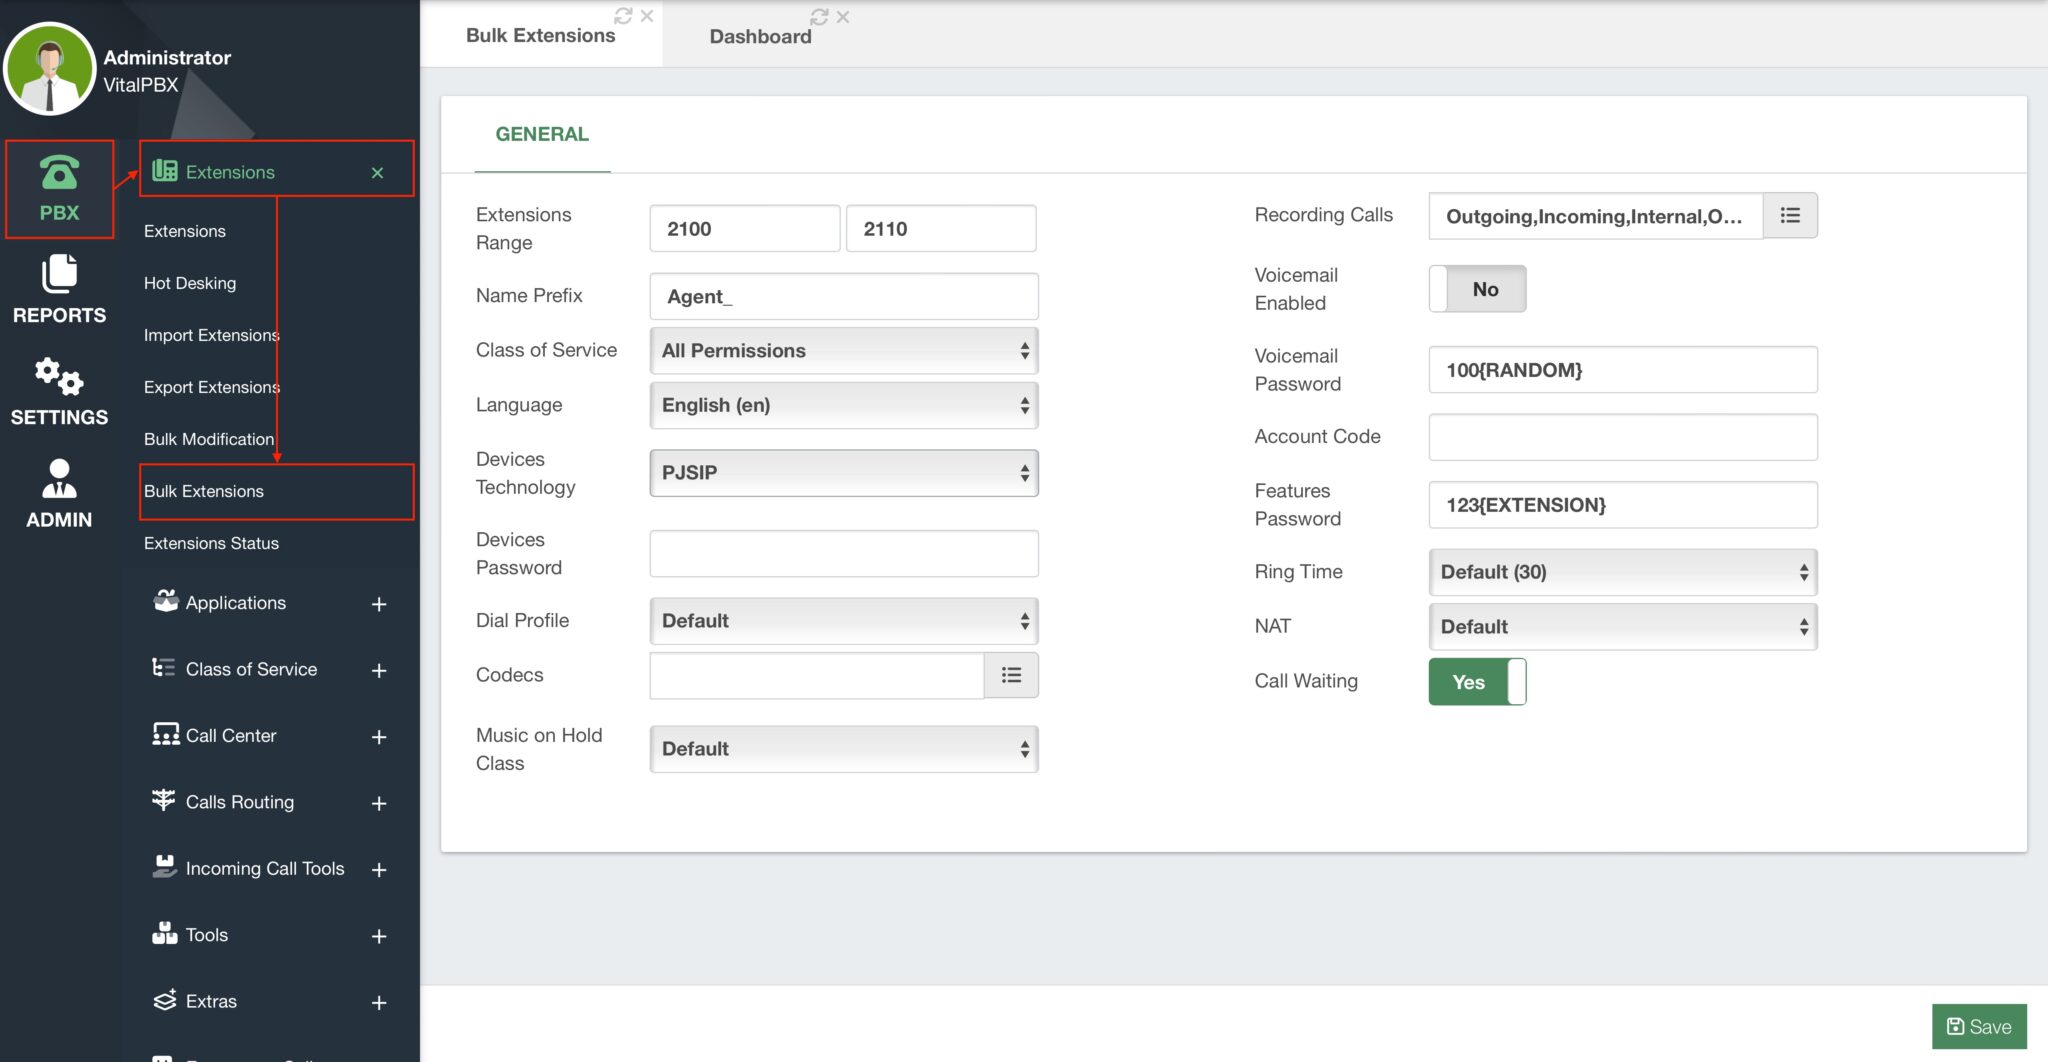Click the Administrator avatar picture

[49, 70]
